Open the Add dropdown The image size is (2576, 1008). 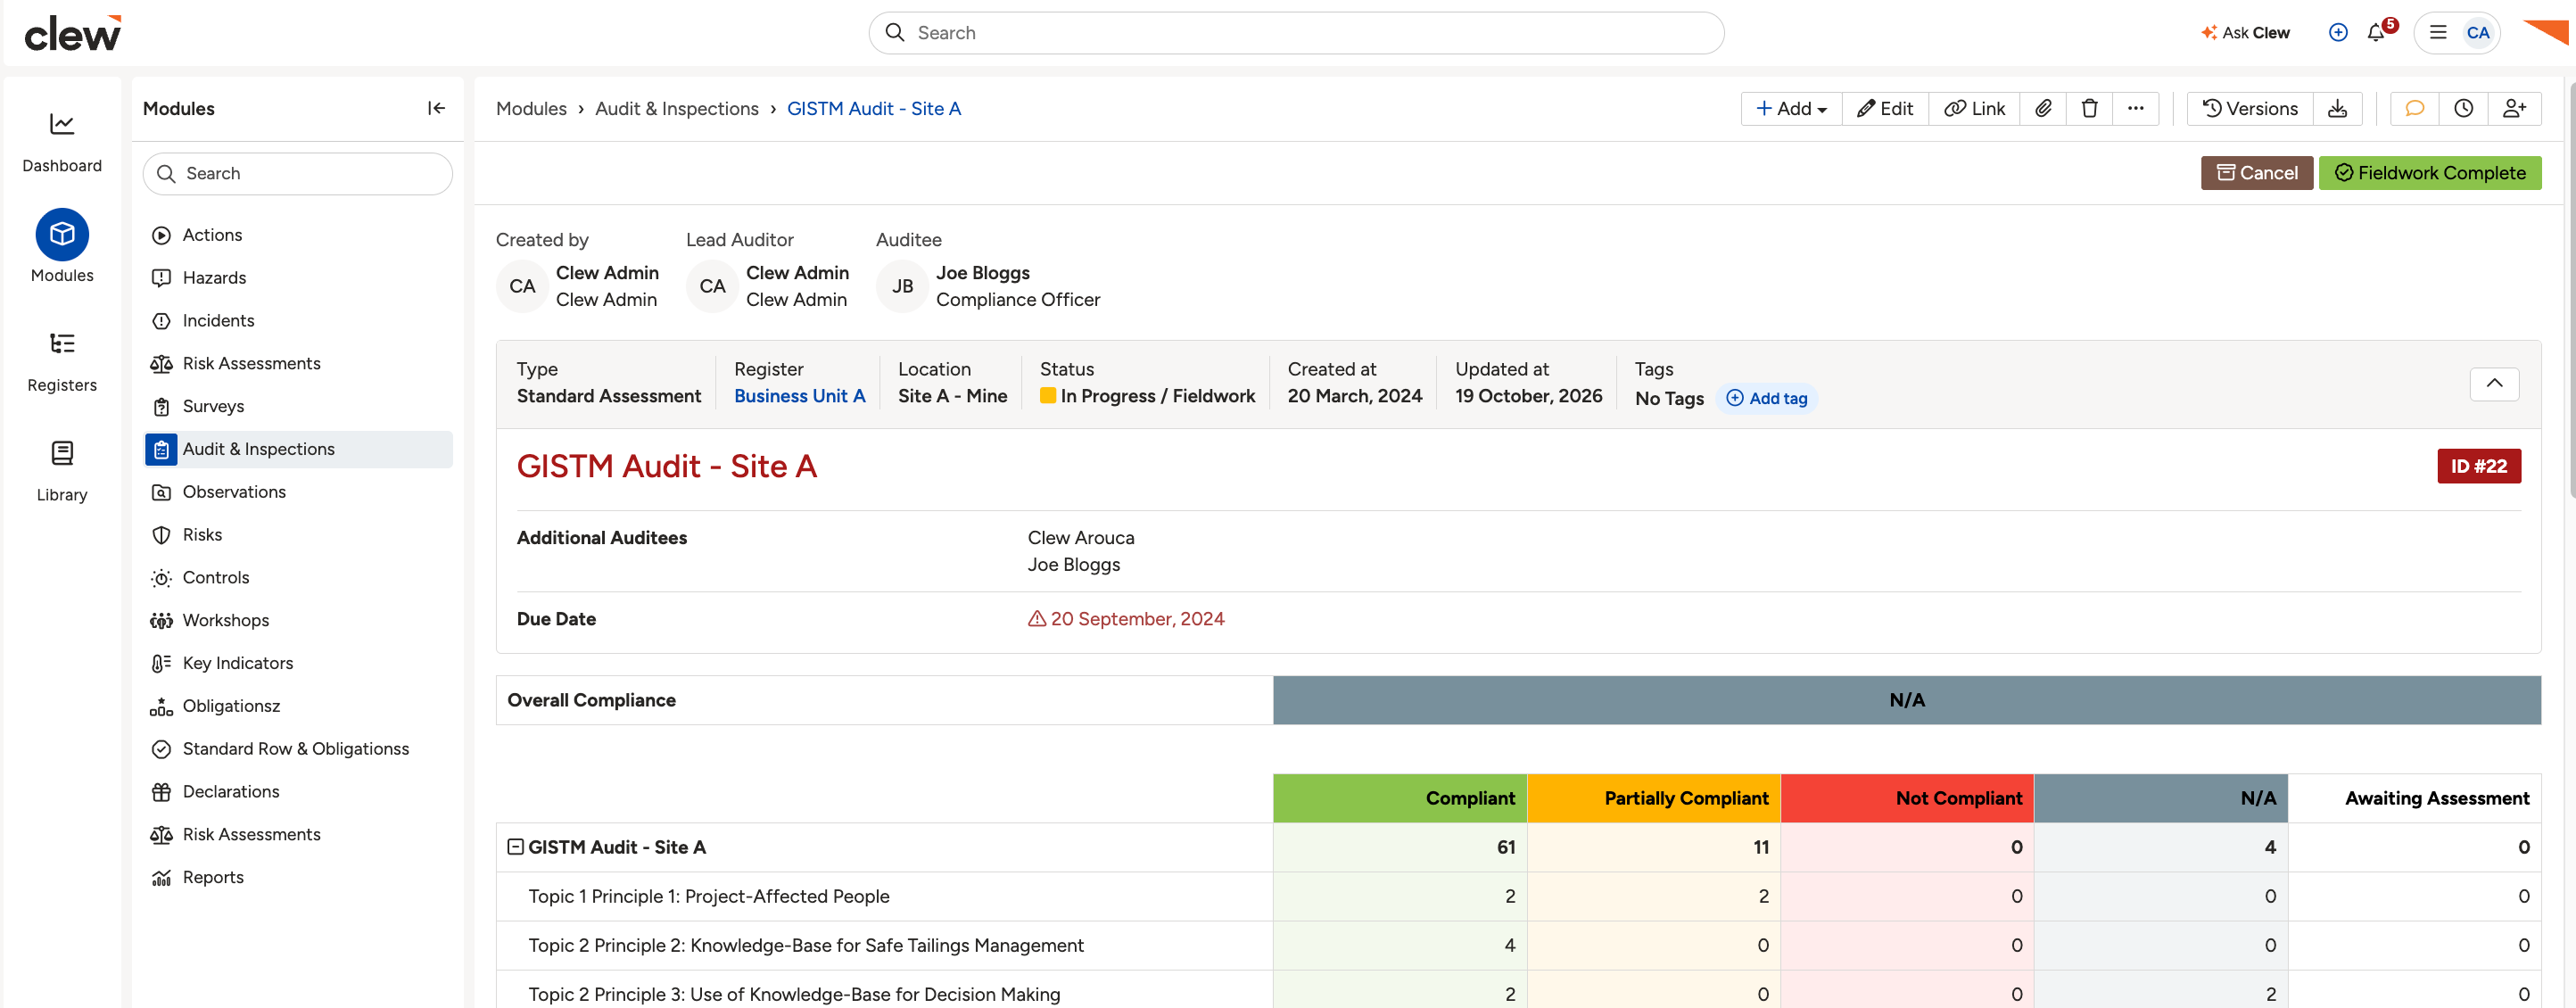point(1791,108)
